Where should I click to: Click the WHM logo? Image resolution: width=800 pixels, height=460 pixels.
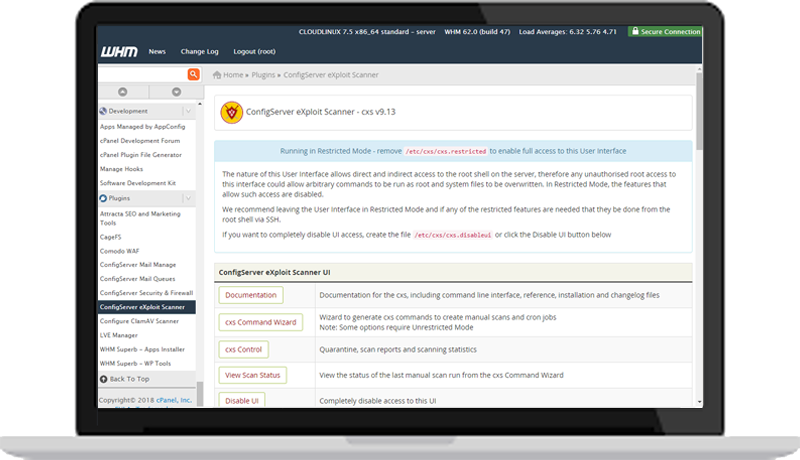point(119,52)
